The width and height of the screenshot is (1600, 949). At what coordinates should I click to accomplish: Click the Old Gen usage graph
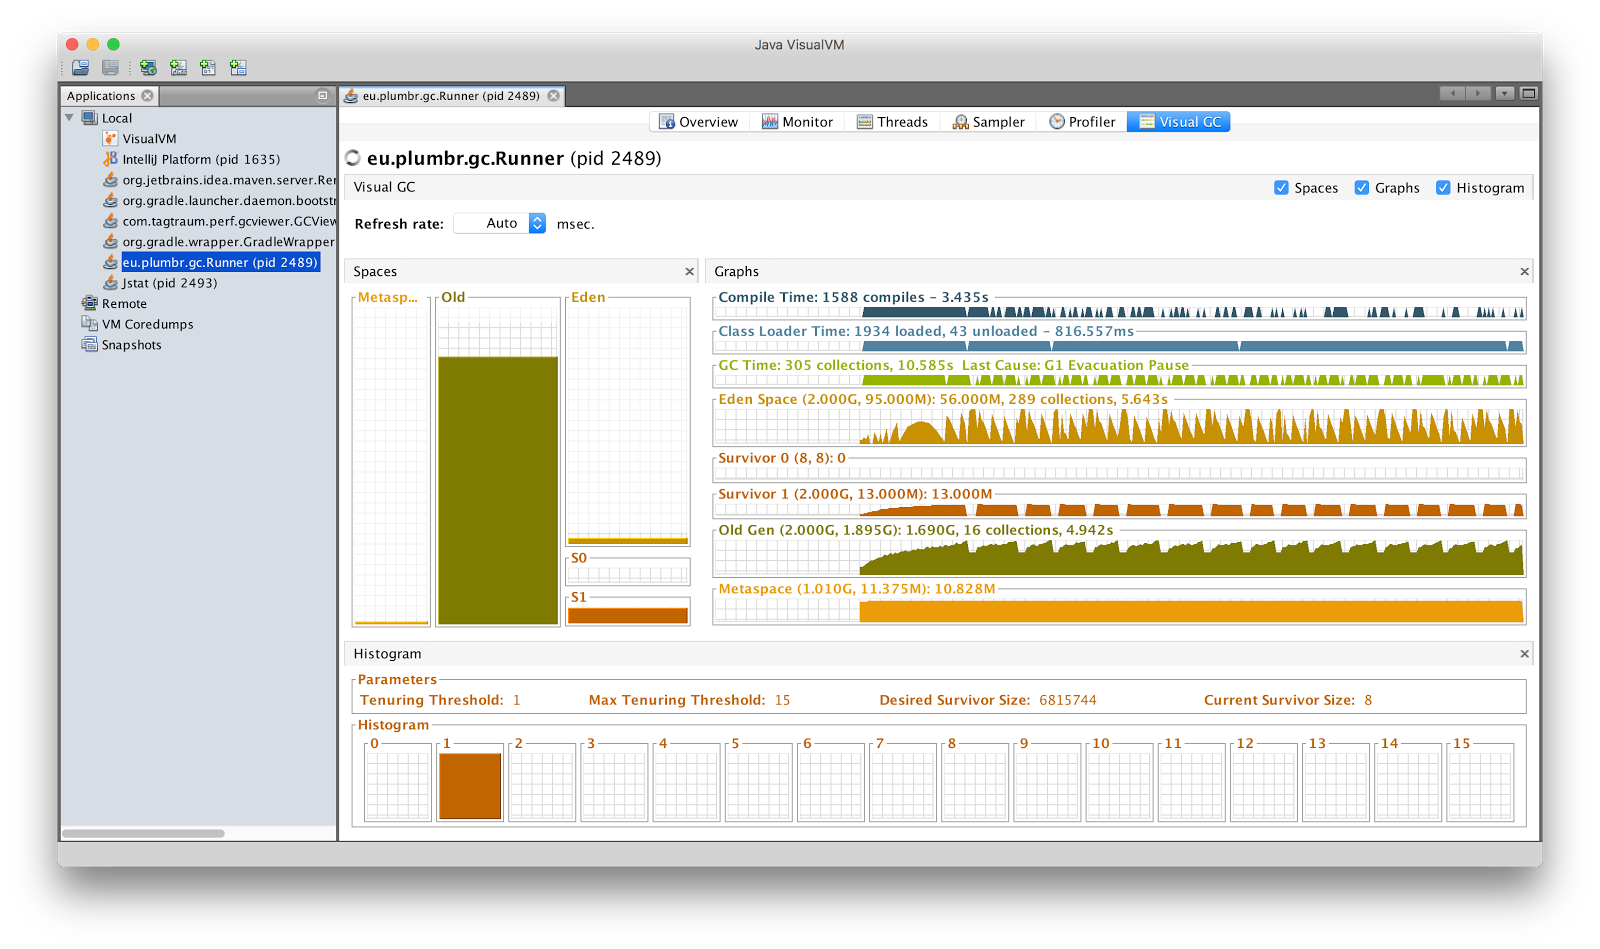click(x=1119, y=557)
